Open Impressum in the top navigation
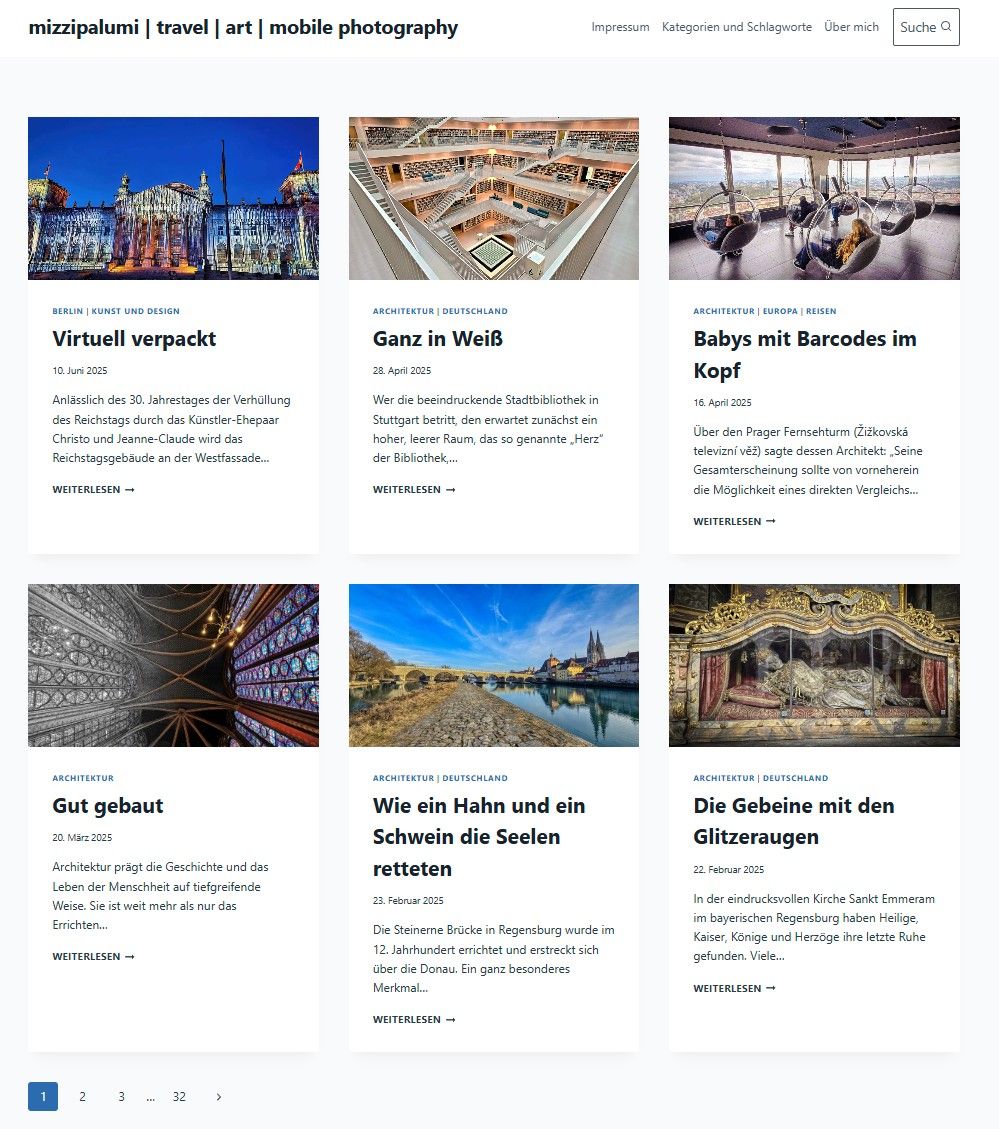This screenshot has height=1129, width=999. tap(620, 27)
